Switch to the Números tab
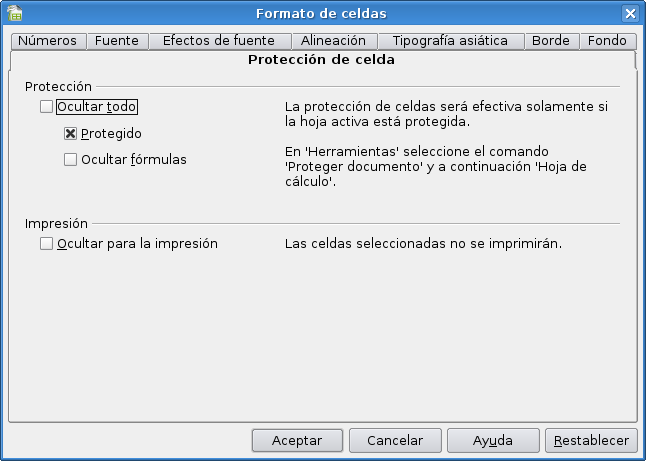This screenshot has height=461, width=646. 47,41
